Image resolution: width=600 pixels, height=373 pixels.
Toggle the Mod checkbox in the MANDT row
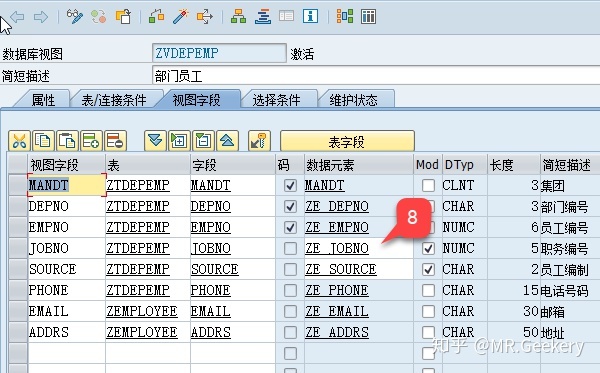pyautogui.click(x=428, y=186)
